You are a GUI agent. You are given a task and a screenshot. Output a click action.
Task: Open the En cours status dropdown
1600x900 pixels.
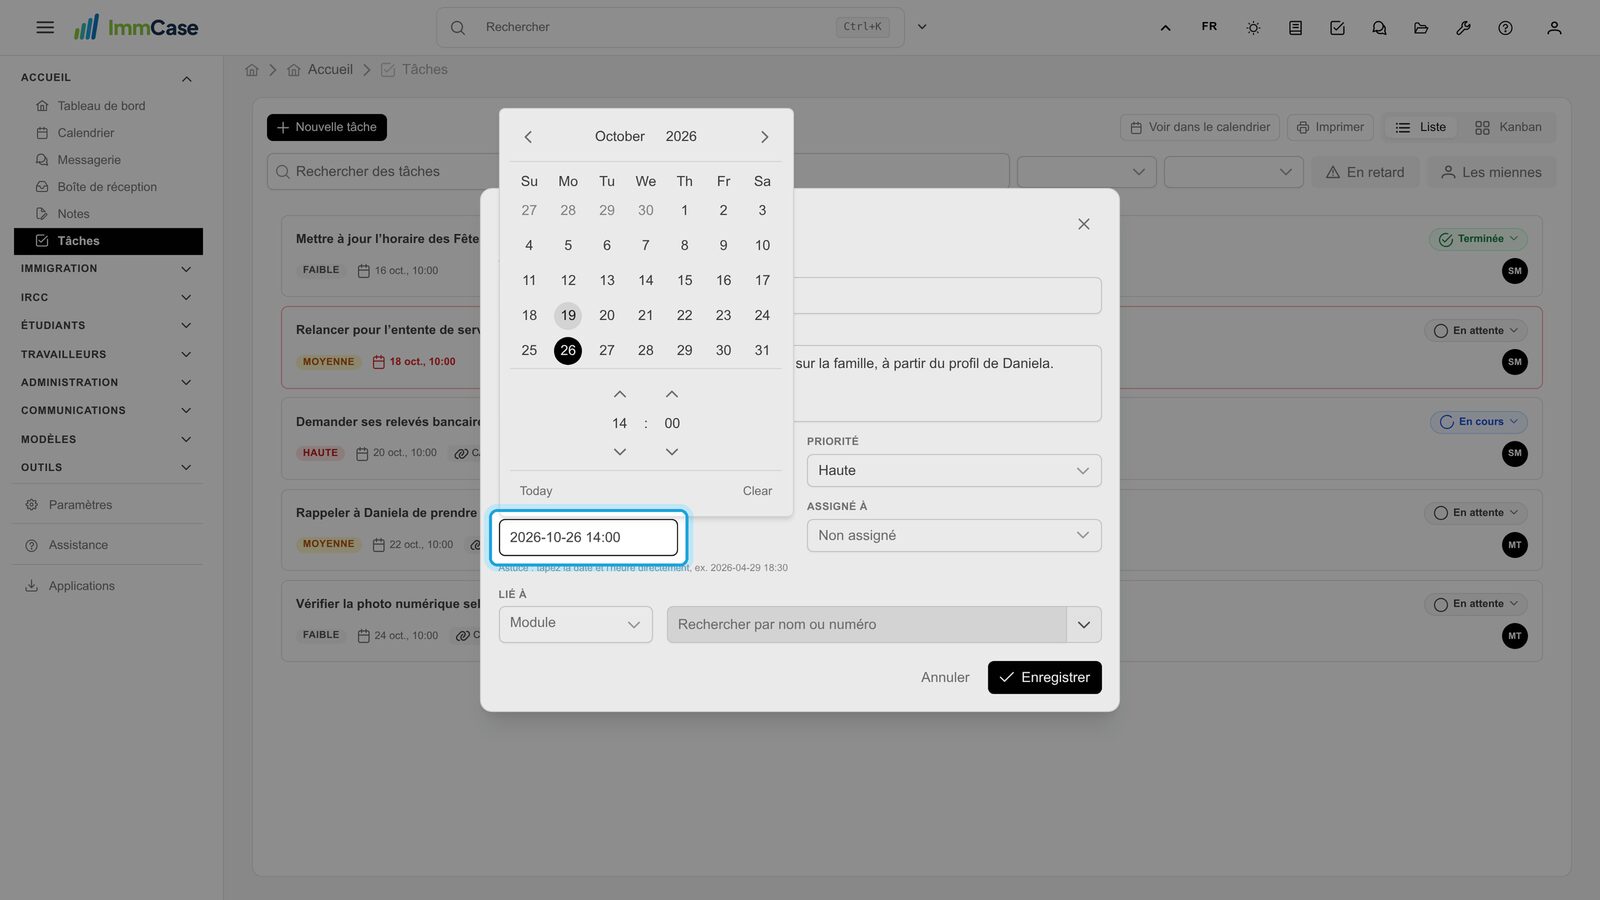point(1478,422)
